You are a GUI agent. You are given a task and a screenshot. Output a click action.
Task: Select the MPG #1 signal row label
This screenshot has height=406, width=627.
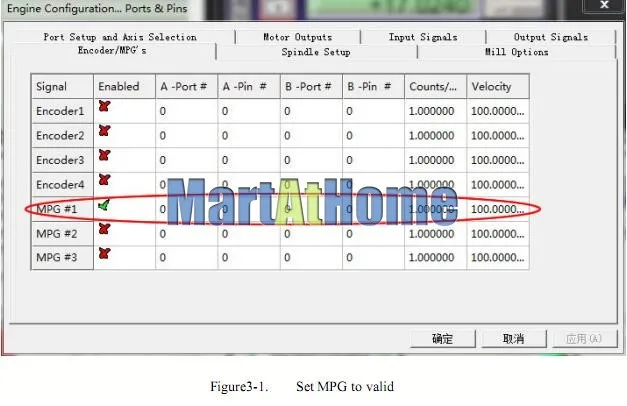62,209
